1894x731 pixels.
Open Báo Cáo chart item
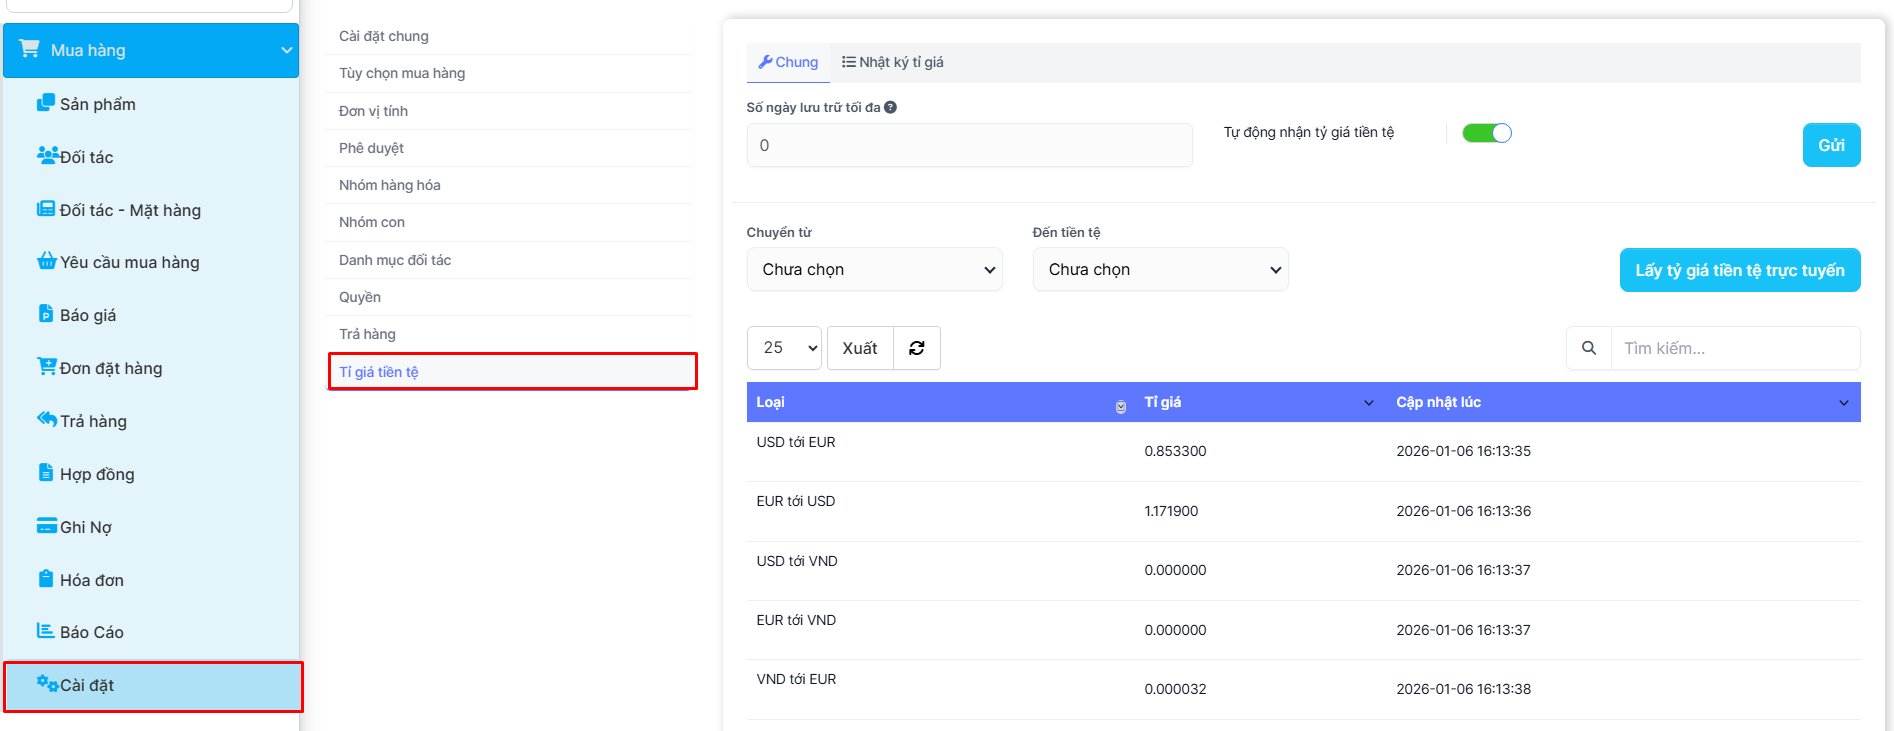coord(91,632)
